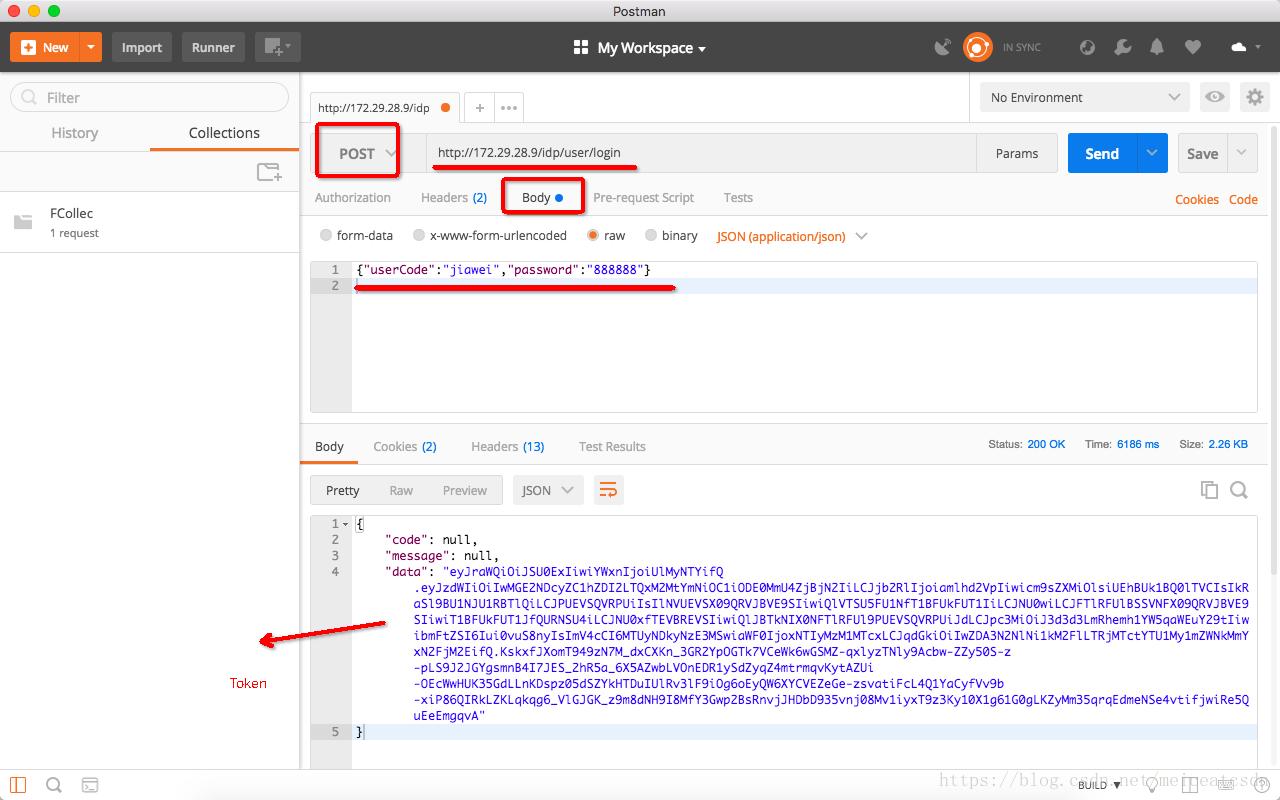1280x800 pixels.
Task: Switch response view to Raw
Action: point(401,490)
